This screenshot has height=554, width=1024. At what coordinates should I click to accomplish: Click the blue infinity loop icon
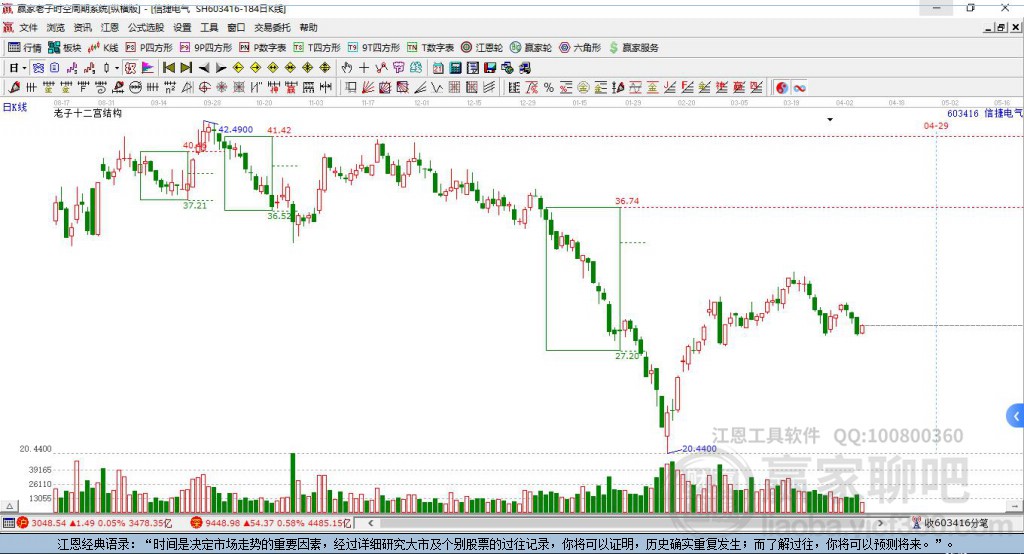pos(799,88)
